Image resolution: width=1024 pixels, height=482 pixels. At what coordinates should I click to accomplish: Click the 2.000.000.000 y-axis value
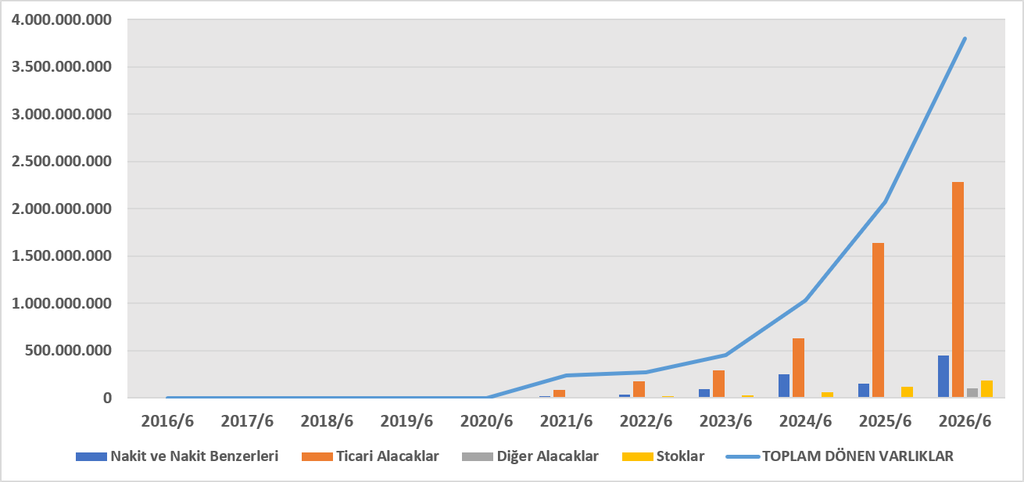pos(61,209)
